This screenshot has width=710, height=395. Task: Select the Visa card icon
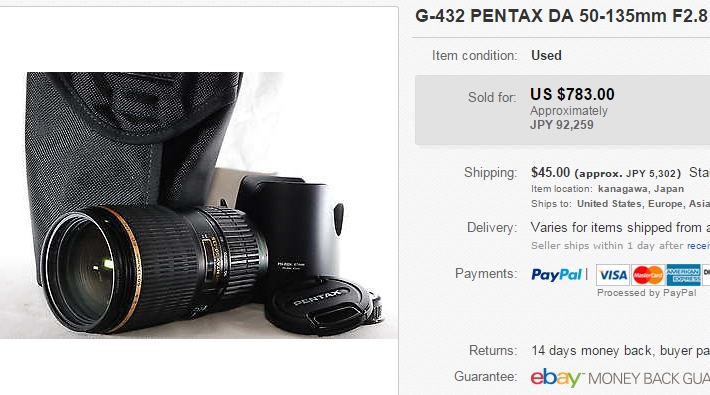click(613, 275)
